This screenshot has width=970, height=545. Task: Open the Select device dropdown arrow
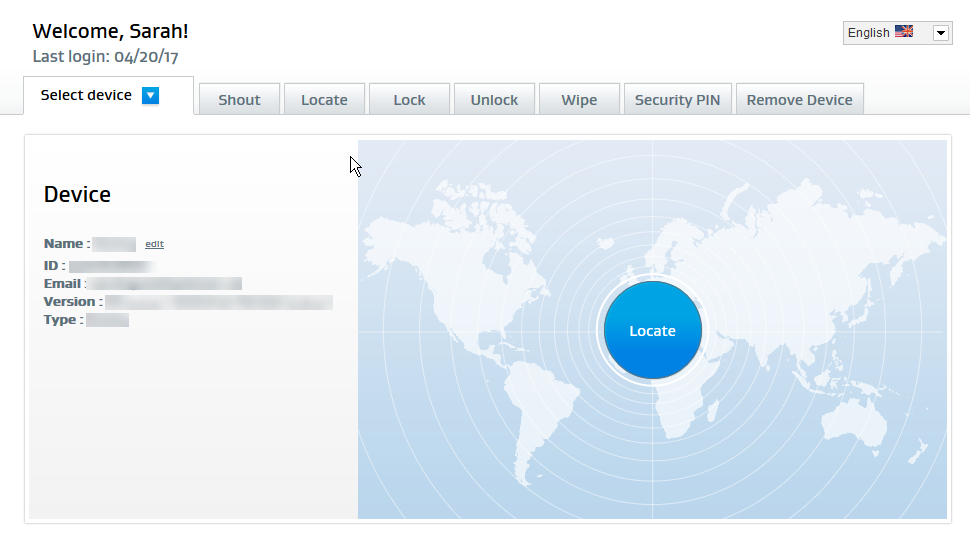150,95
